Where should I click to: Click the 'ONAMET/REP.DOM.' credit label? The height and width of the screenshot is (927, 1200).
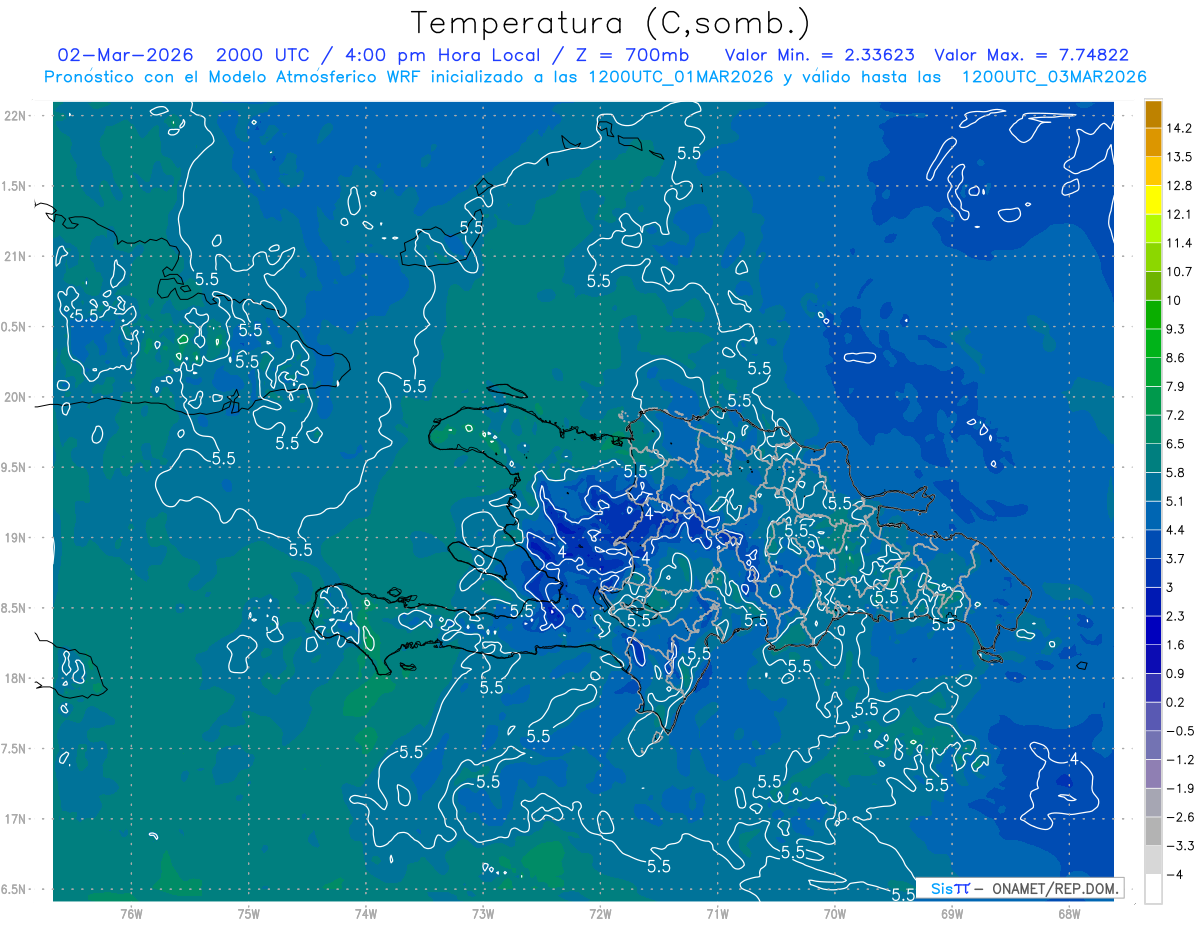[x=1054, y=888]
